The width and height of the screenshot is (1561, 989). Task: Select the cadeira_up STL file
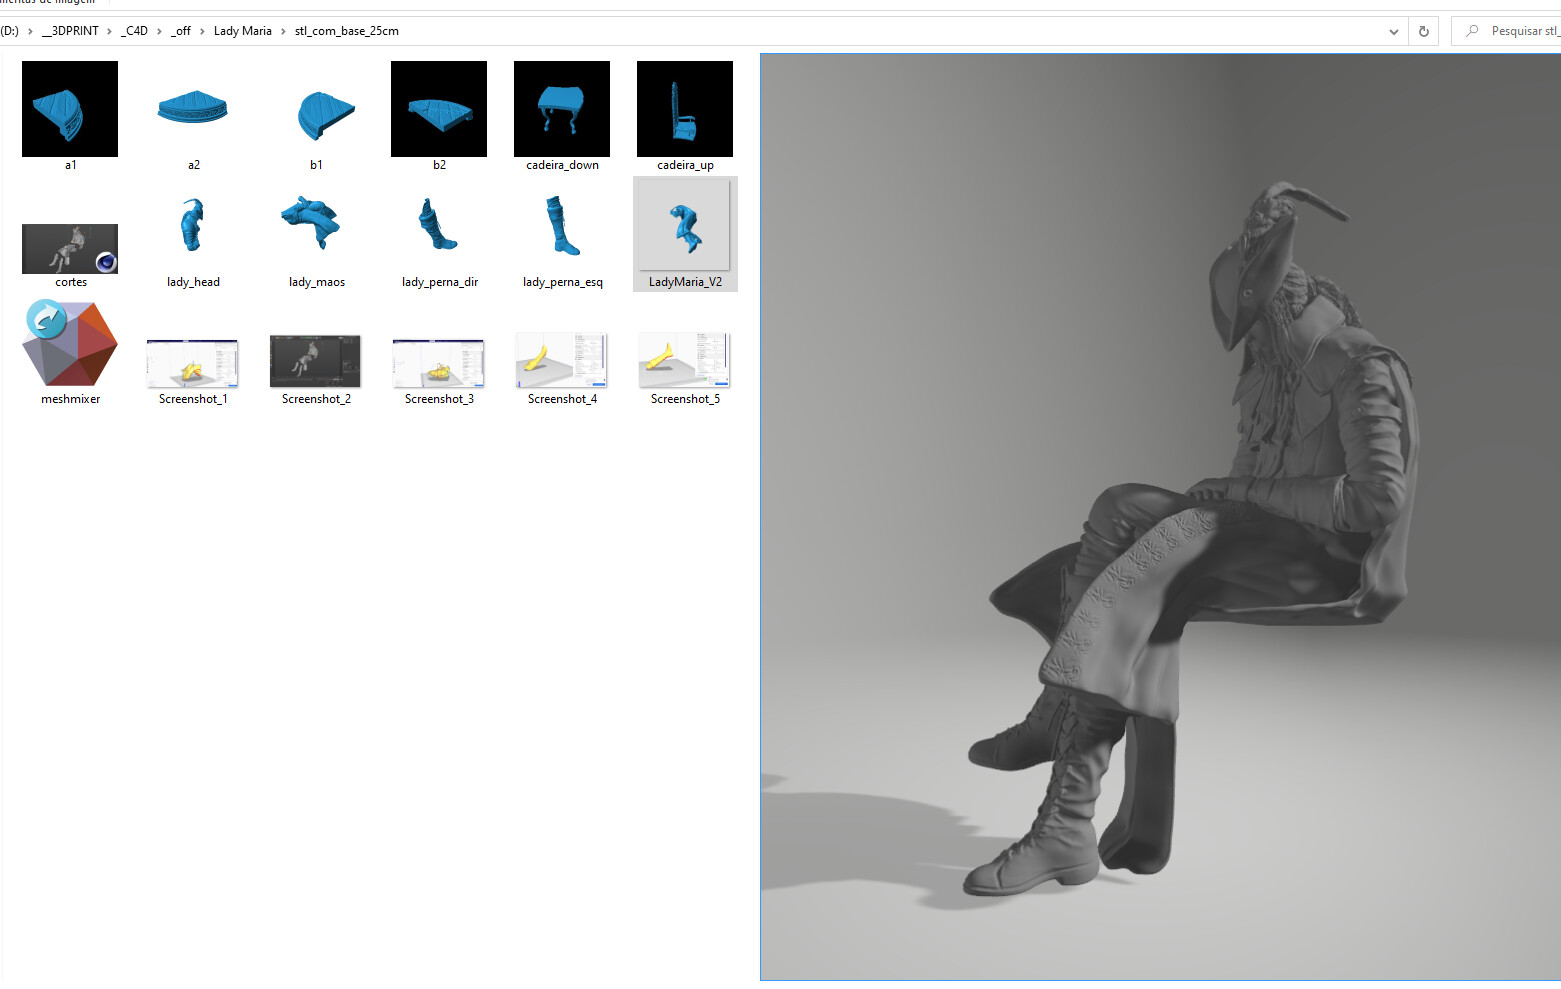(x=684, y=109)
